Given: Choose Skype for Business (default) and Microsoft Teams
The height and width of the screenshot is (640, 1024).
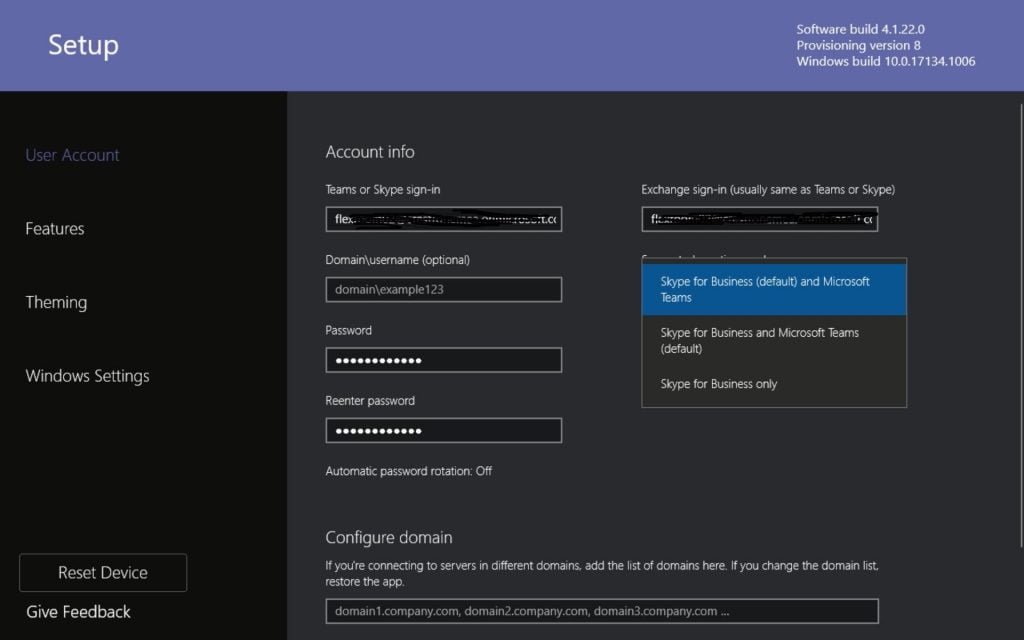Looking at the screenshot, I should [773, 289].
